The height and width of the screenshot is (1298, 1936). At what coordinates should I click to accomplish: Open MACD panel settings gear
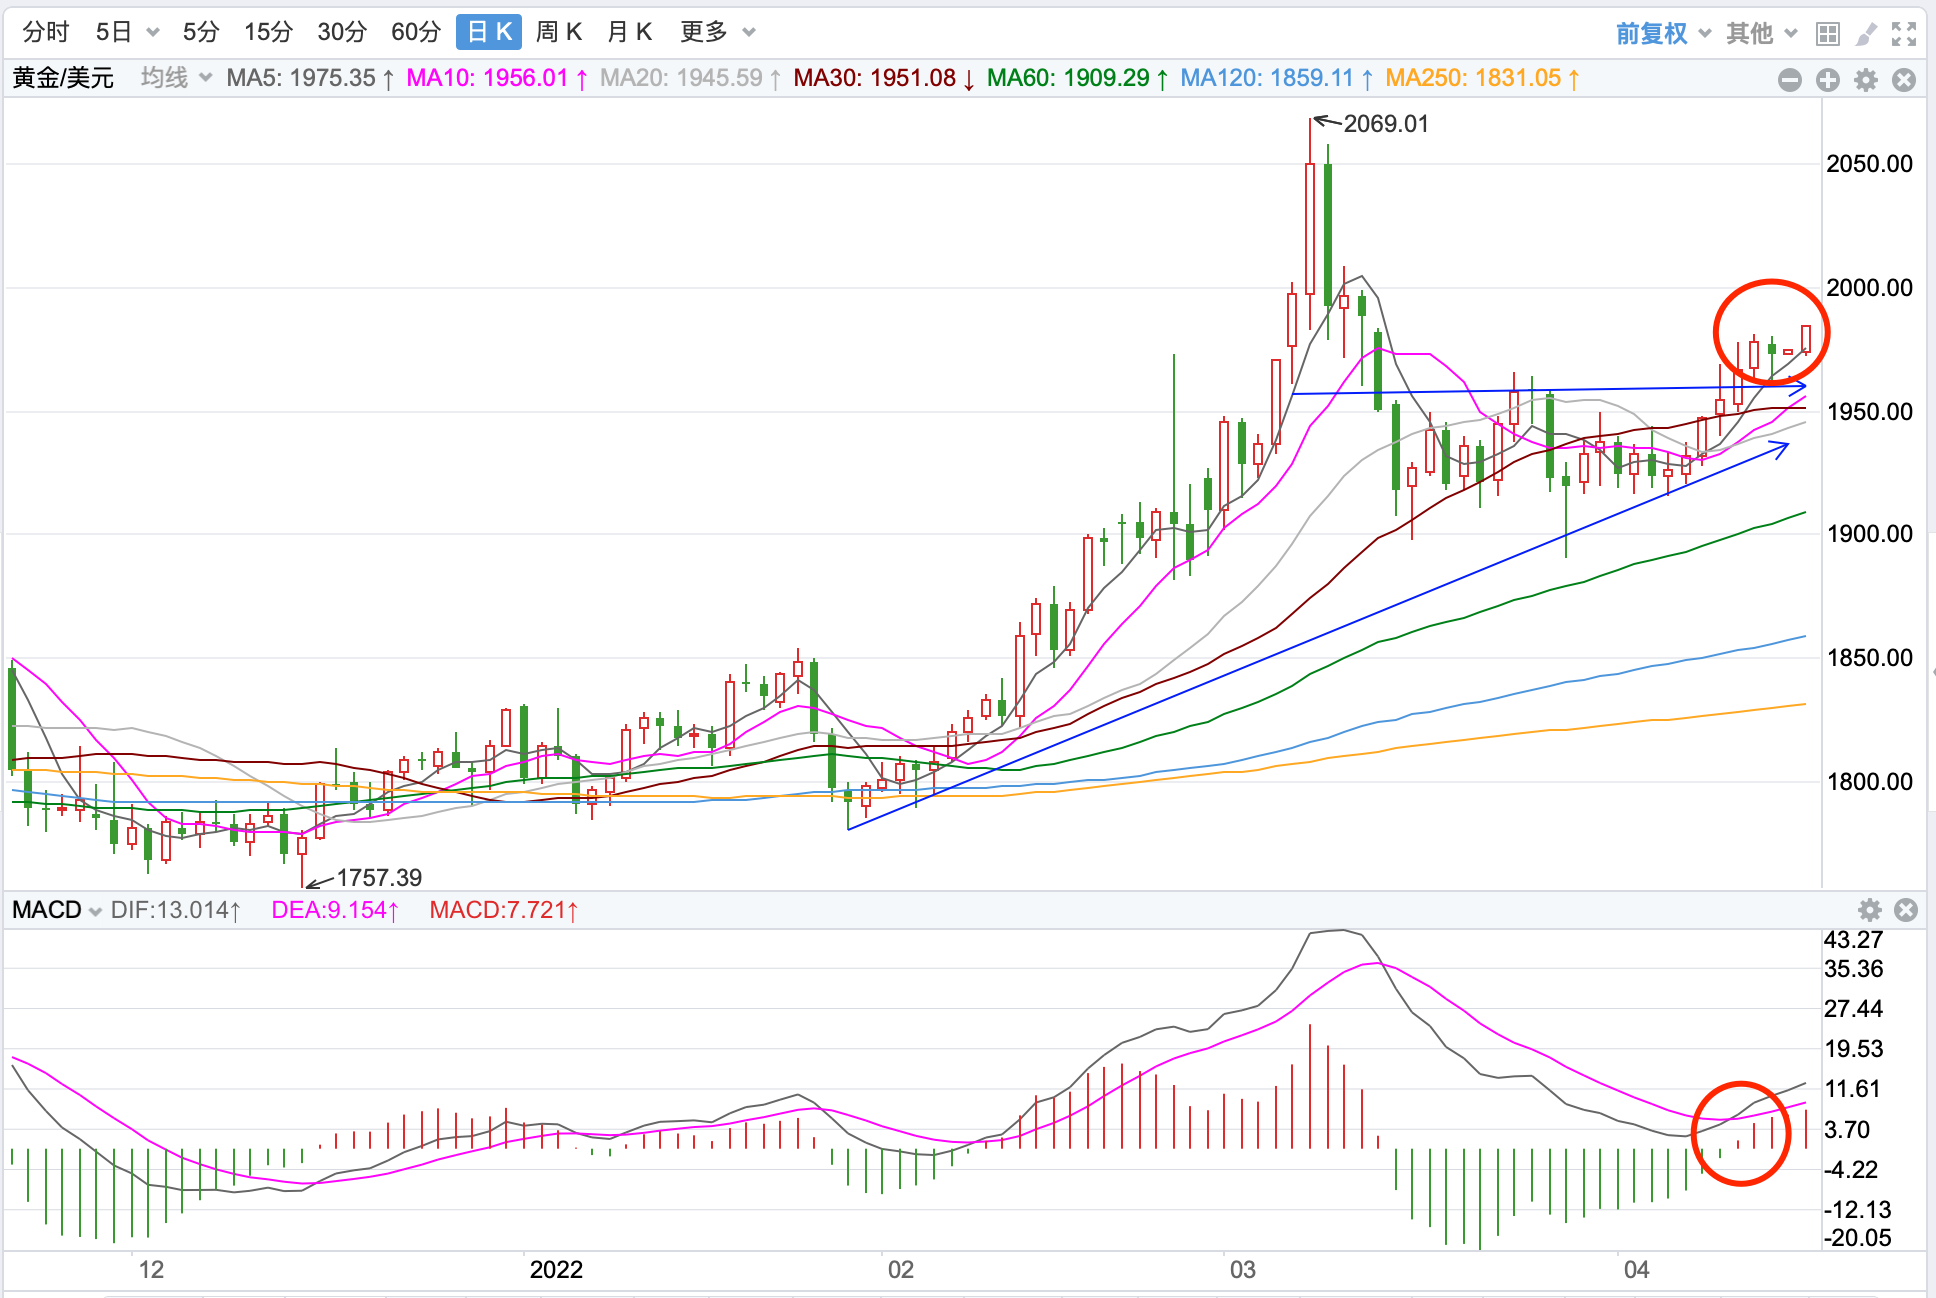point(1870,910)
